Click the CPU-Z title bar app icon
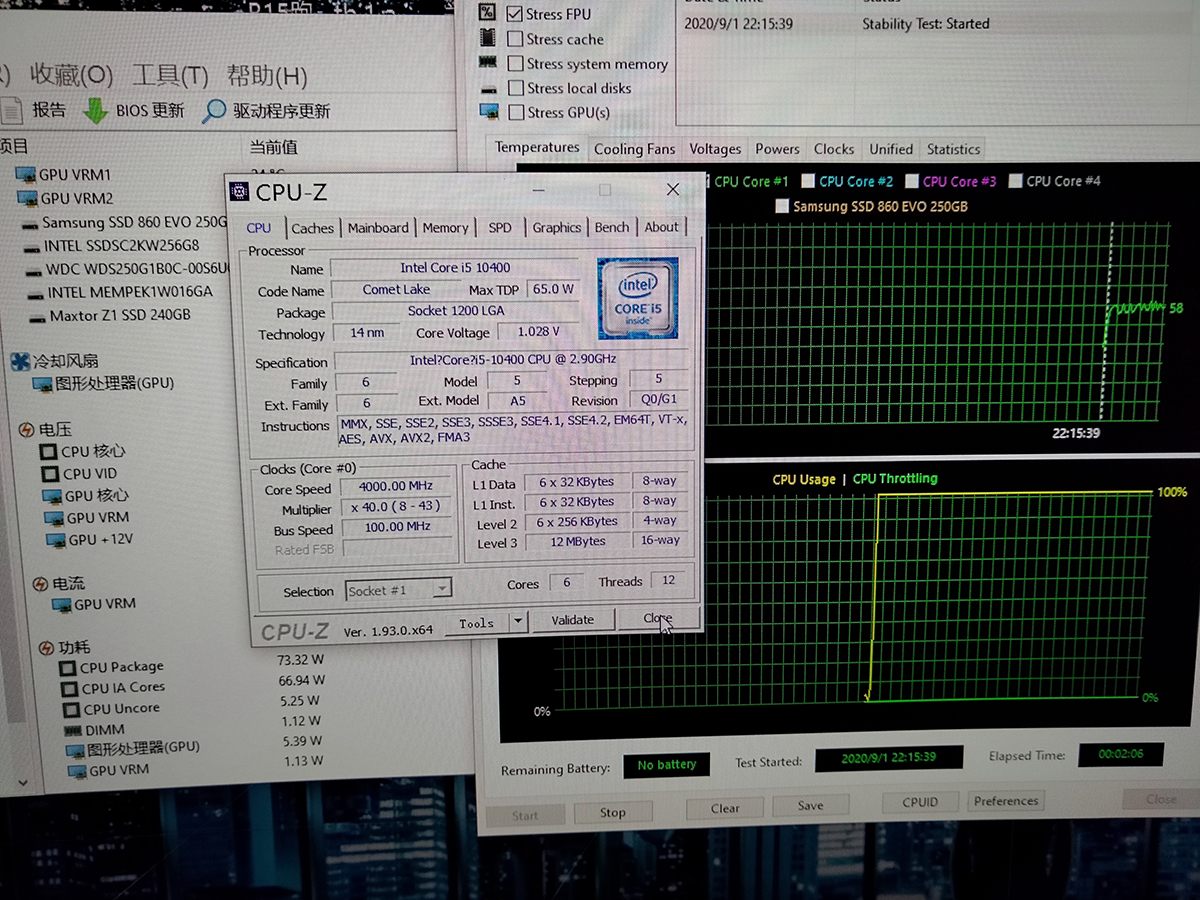Screen dimensions: 1200x900 click(240, 192)
